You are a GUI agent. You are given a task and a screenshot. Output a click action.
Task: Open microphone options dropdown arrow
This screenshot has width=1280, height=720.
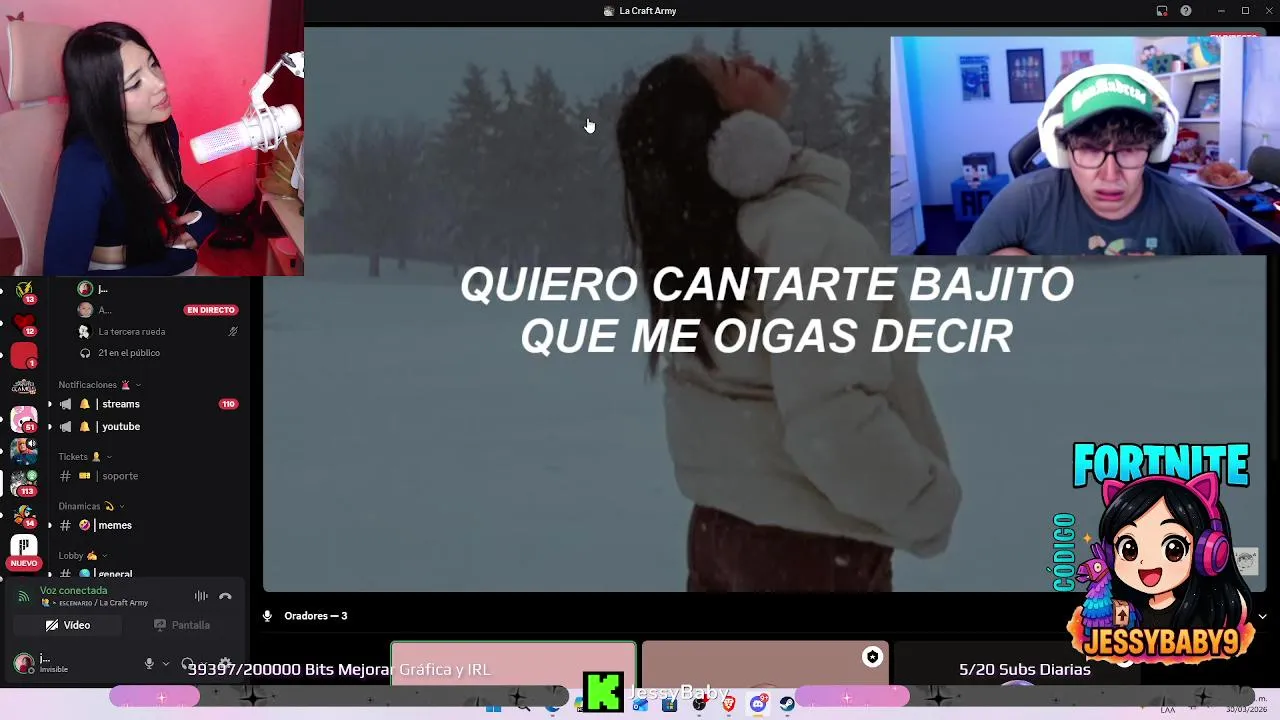(166, 664)
